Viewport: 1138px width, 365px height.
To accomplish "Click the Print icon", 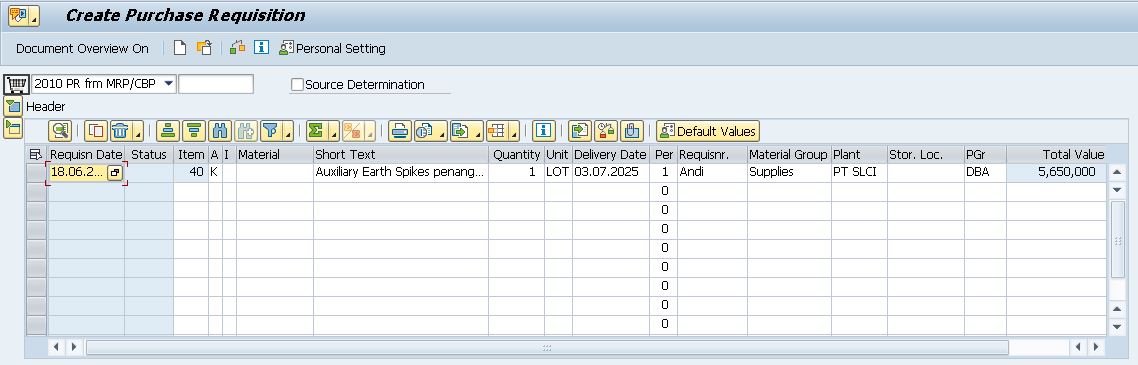I will click(x=399, y=131).
